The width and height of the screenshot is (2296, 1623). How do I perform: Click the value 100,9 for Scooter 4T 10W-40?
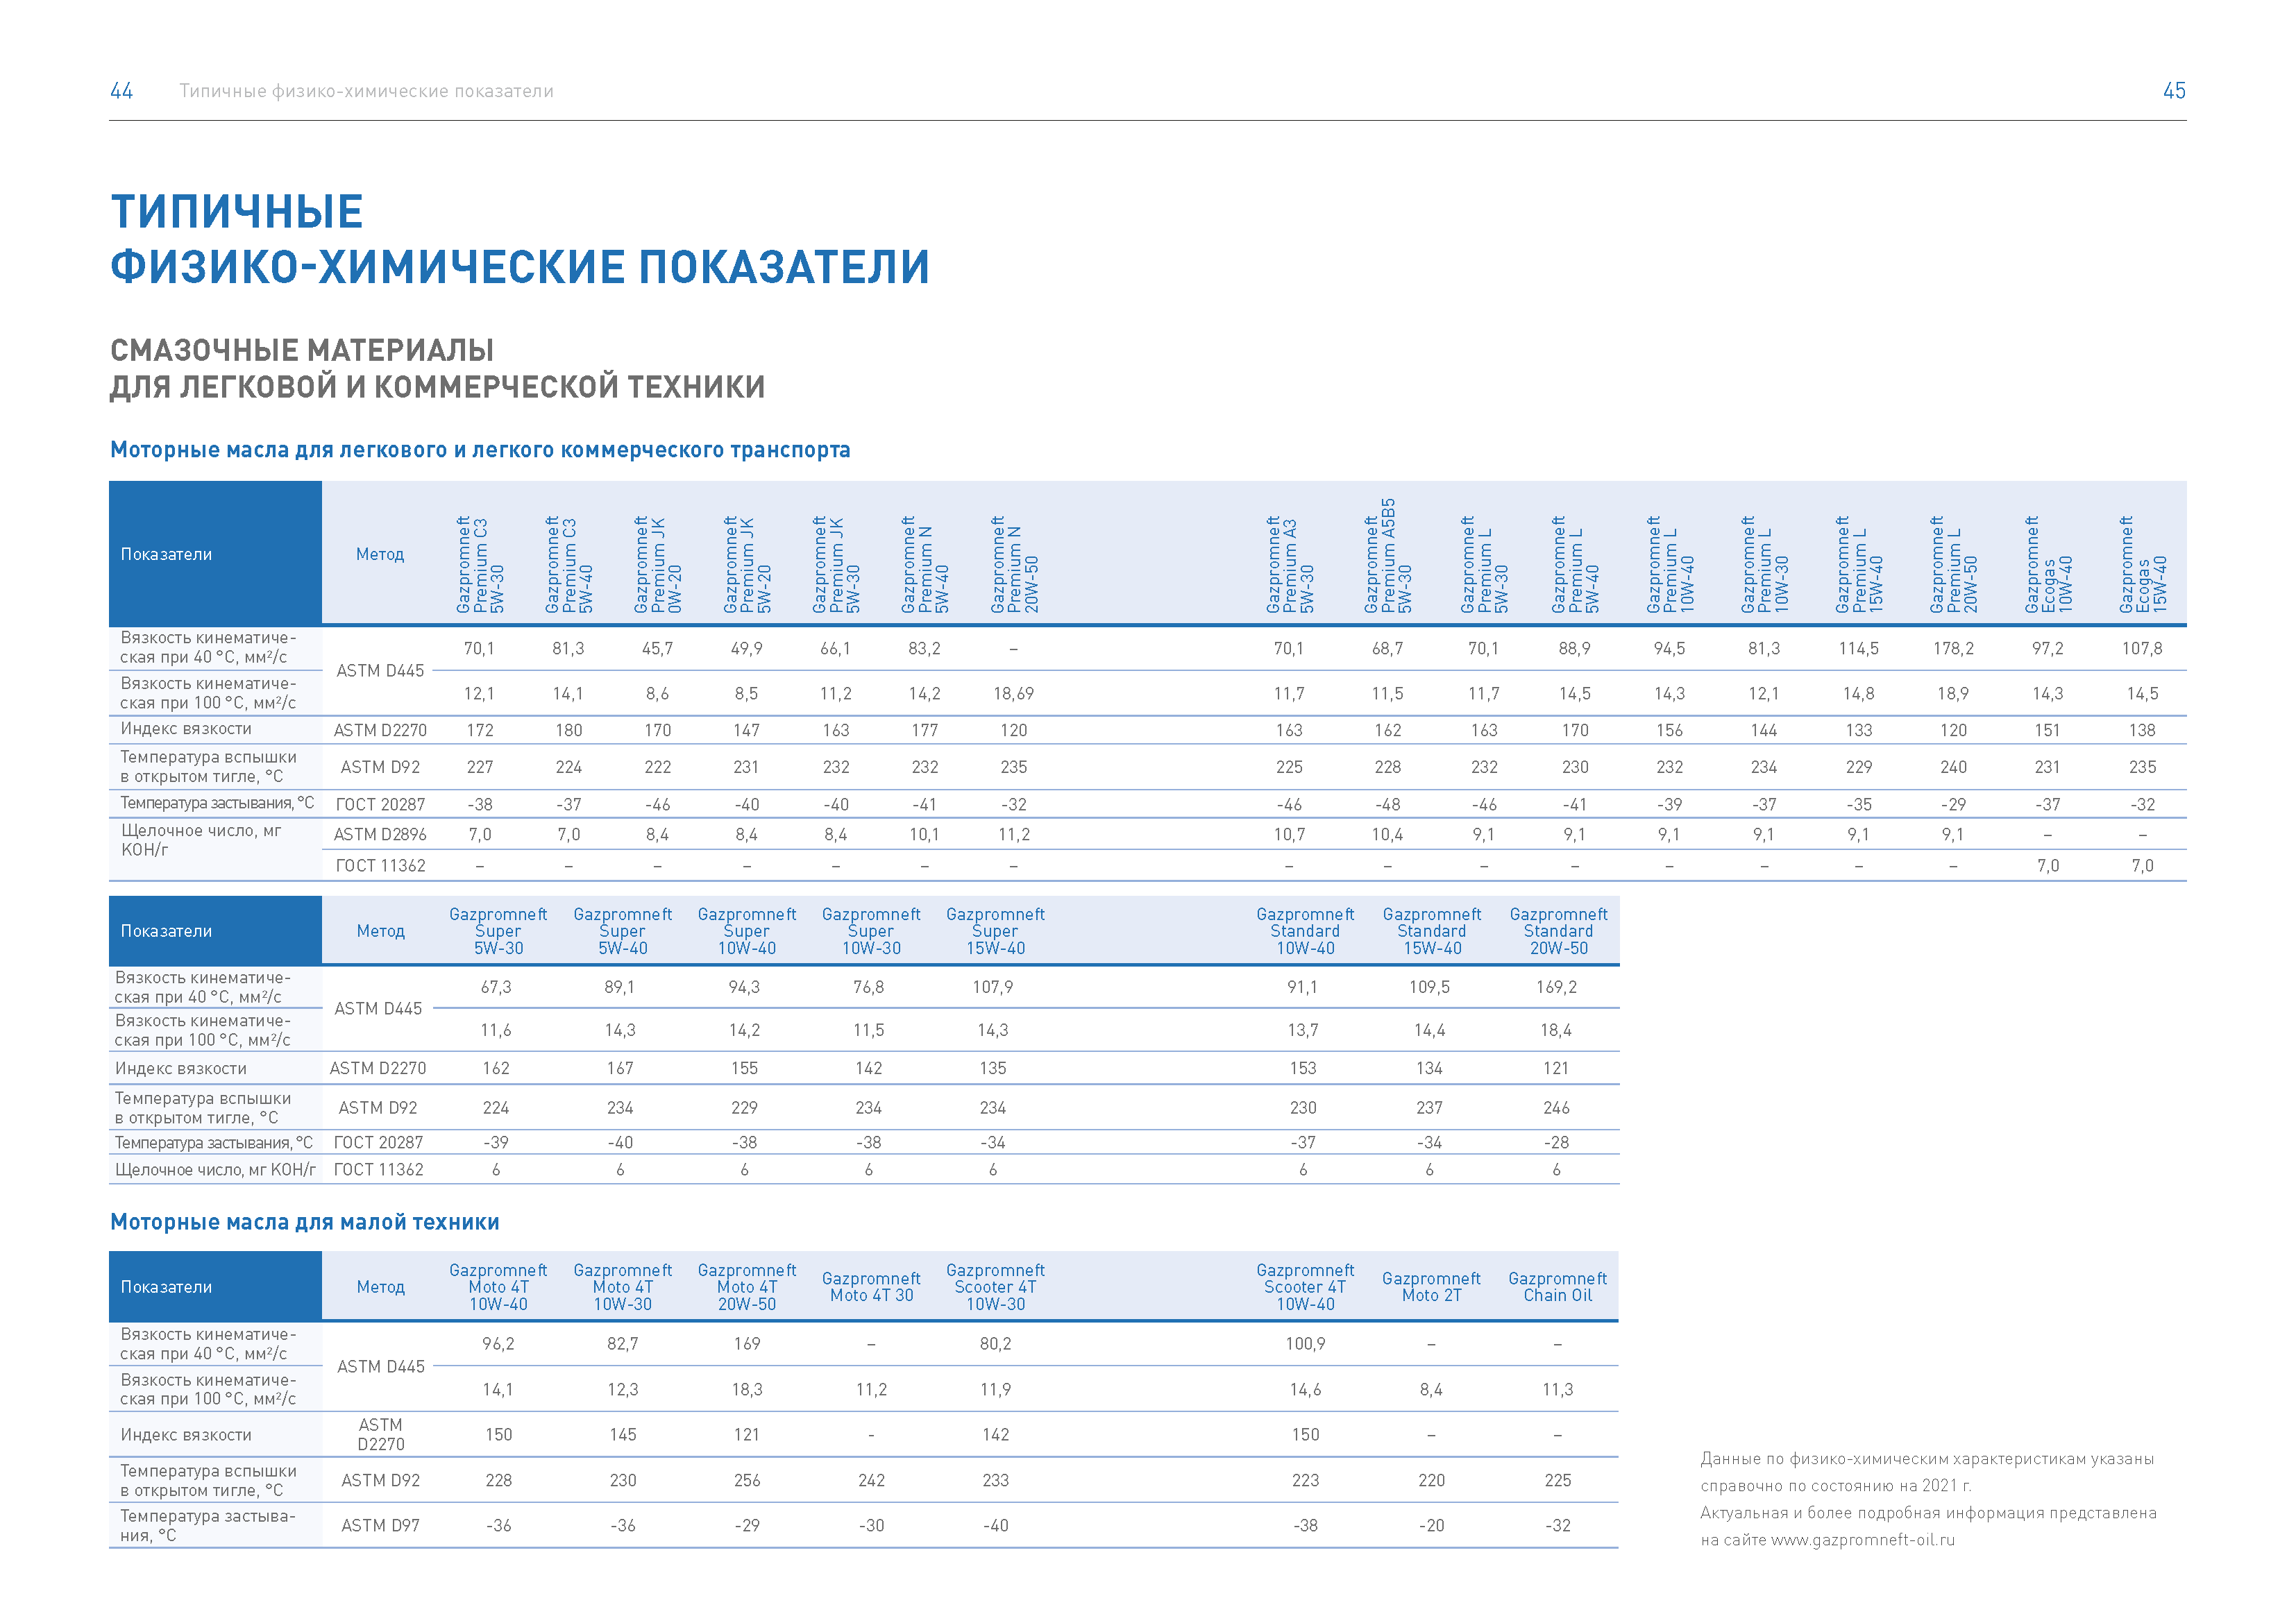[1305, 1343]
